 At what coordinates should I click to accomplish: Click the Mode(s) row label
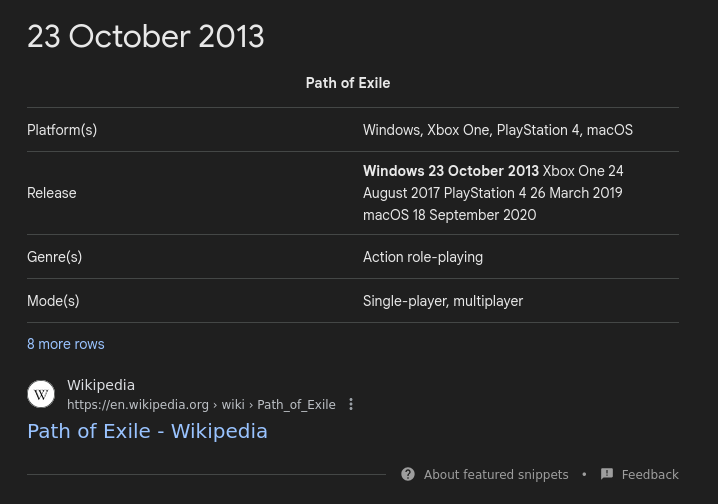tap(53, 301)
